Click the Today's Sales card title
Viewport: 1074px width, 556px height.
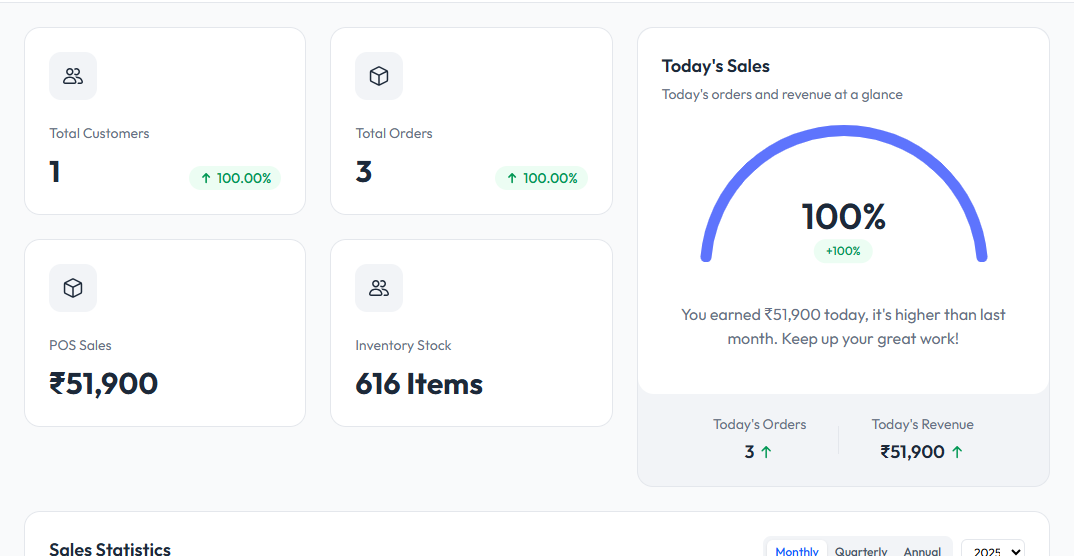point(716,66)
